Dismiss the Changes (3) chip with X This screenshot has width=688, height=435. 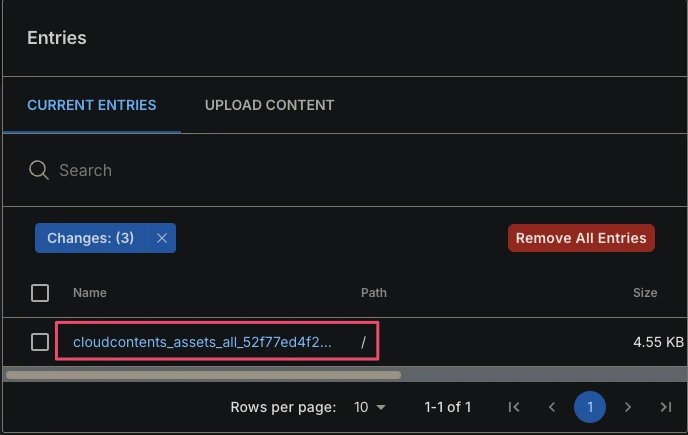(x=162, y=238)
